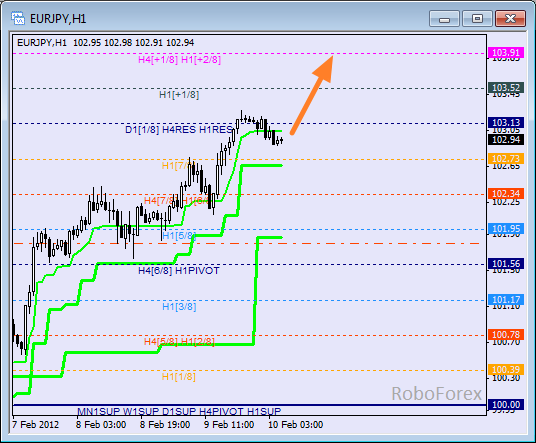
Task: Click the EURJPY,H1 chart window icon
Action: (x=18, y=18)
